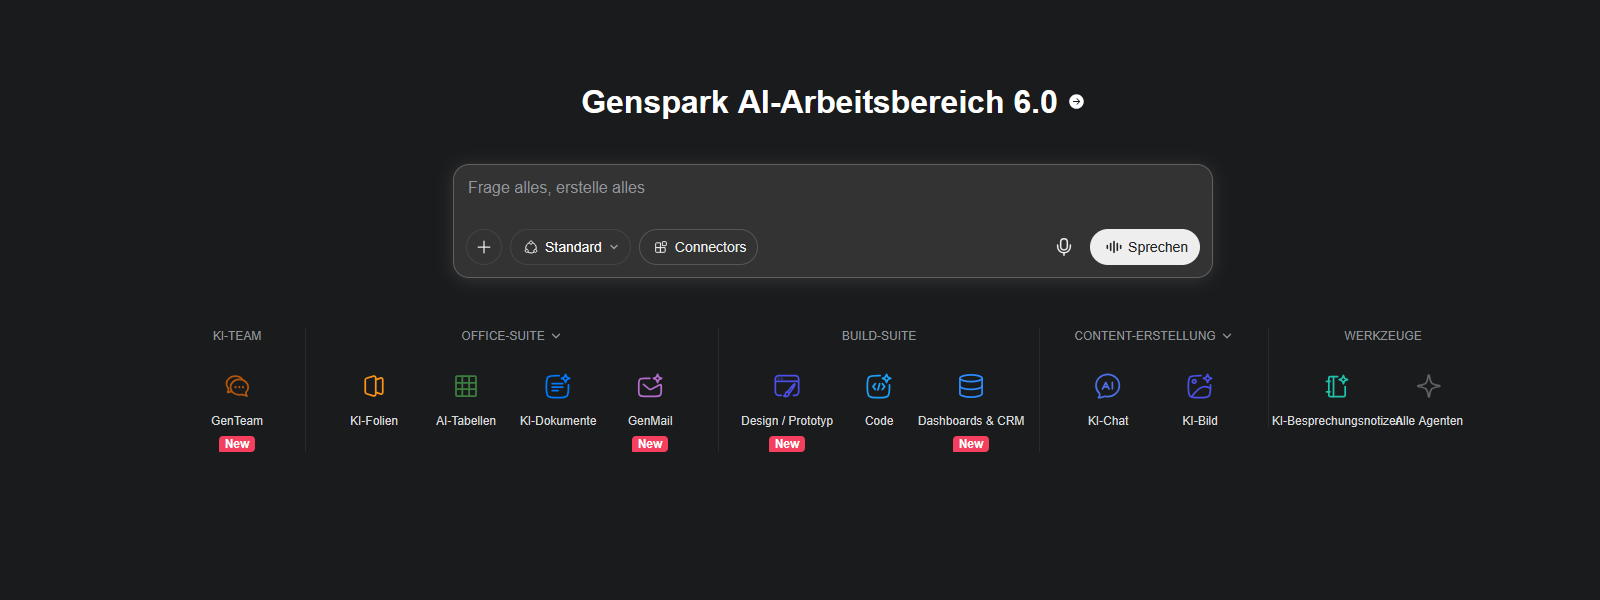This screenshot has height=600, width=1600.
Task: Click the Sprechen voice button
Action: coord(1145,247)
